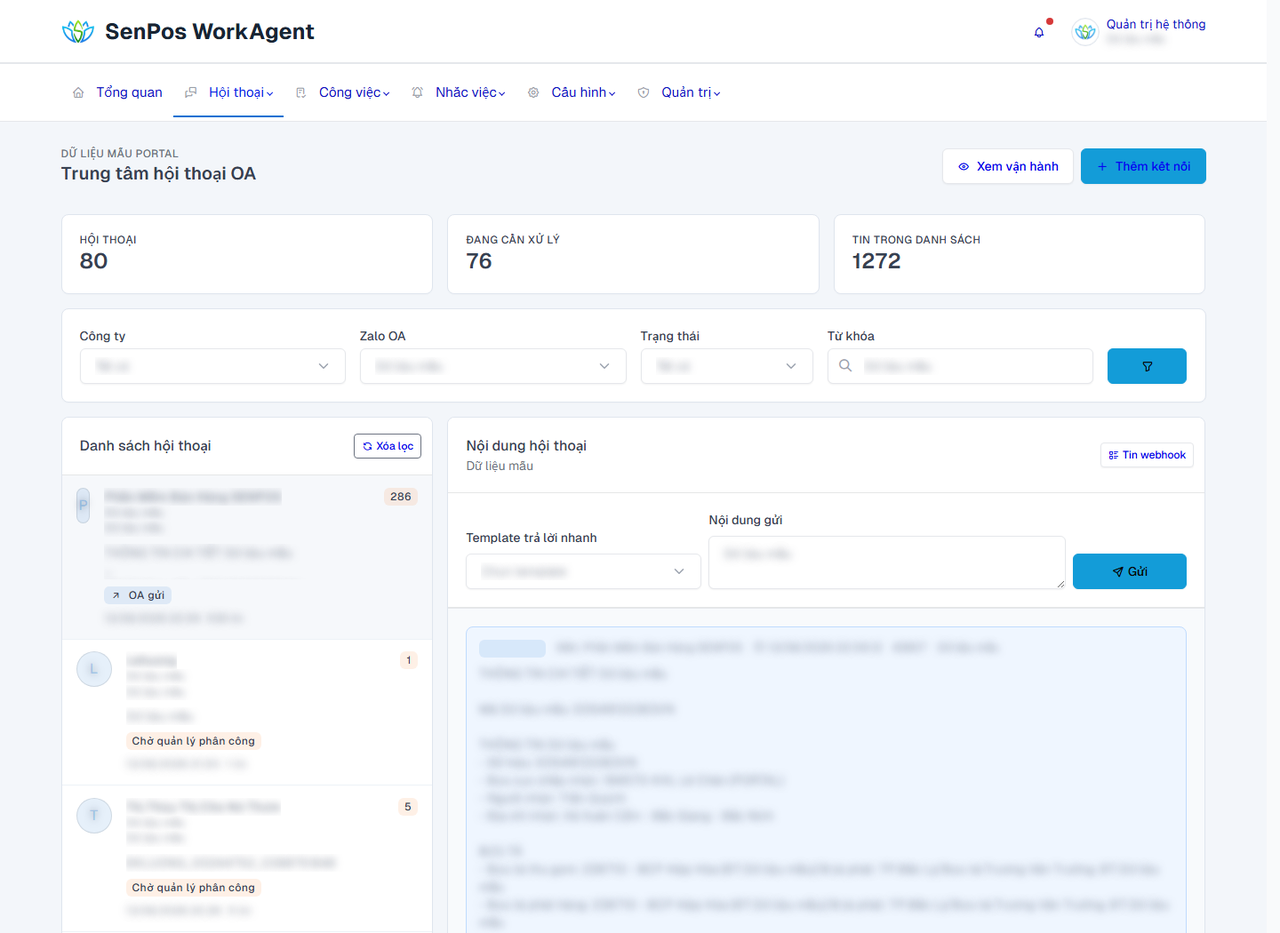
Task: Click the avatar circle labeled P
Action: point(83,504)
